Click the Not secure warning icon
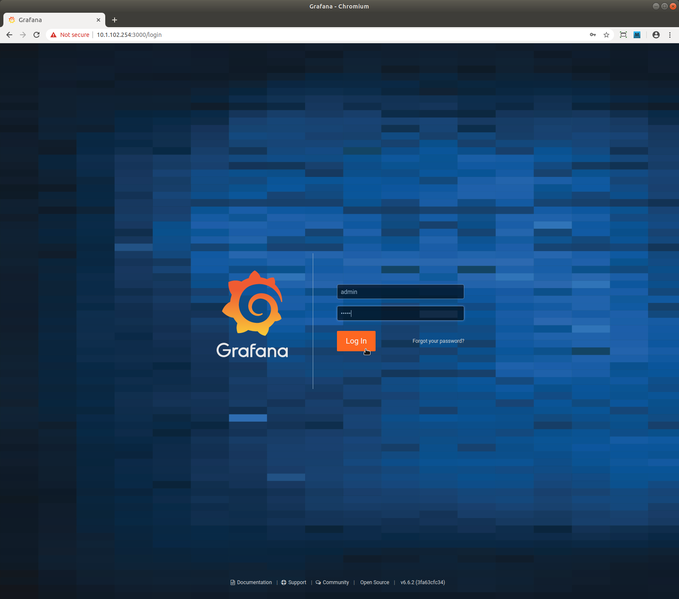The height and width of the screenshot is (599, 679). [53, 35]
